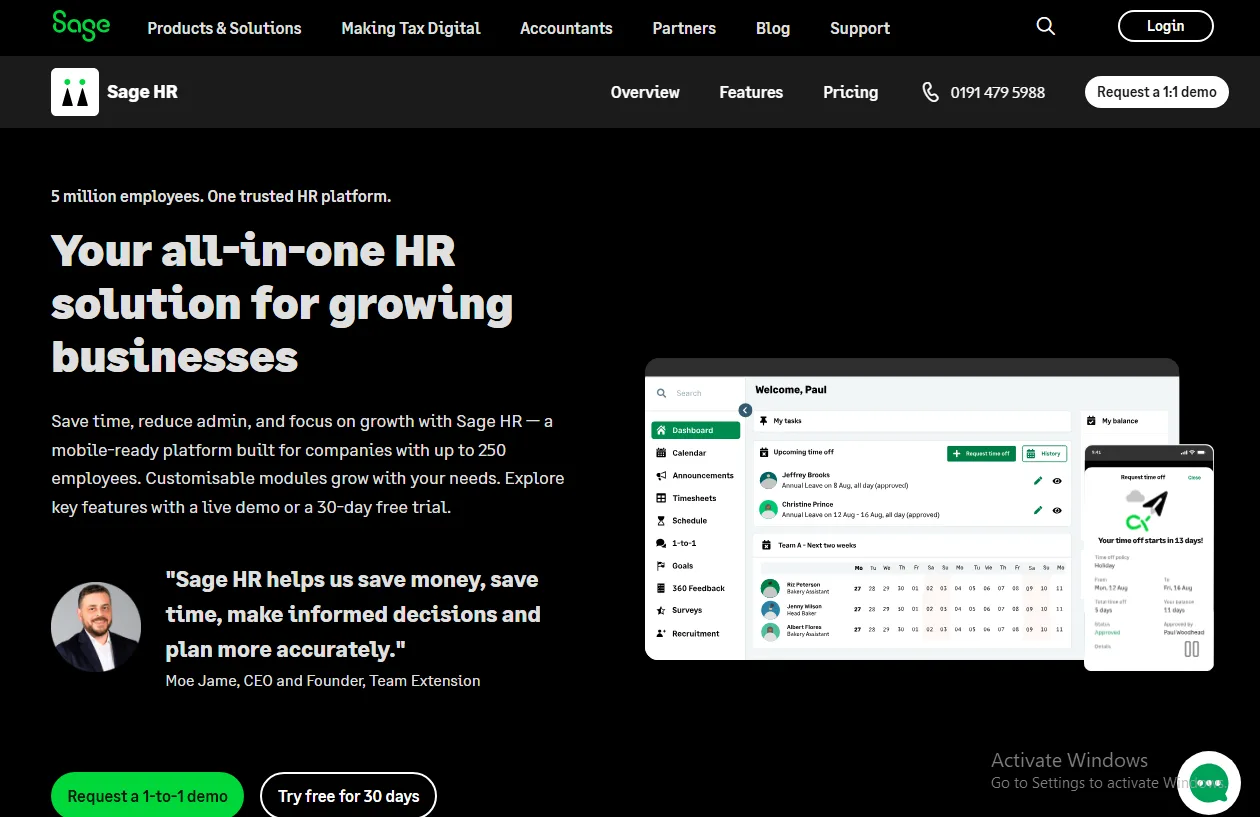Screen dimensions: 1260x817
Task: Click Try free for 30 days
Action: click(x=348, y=796)
